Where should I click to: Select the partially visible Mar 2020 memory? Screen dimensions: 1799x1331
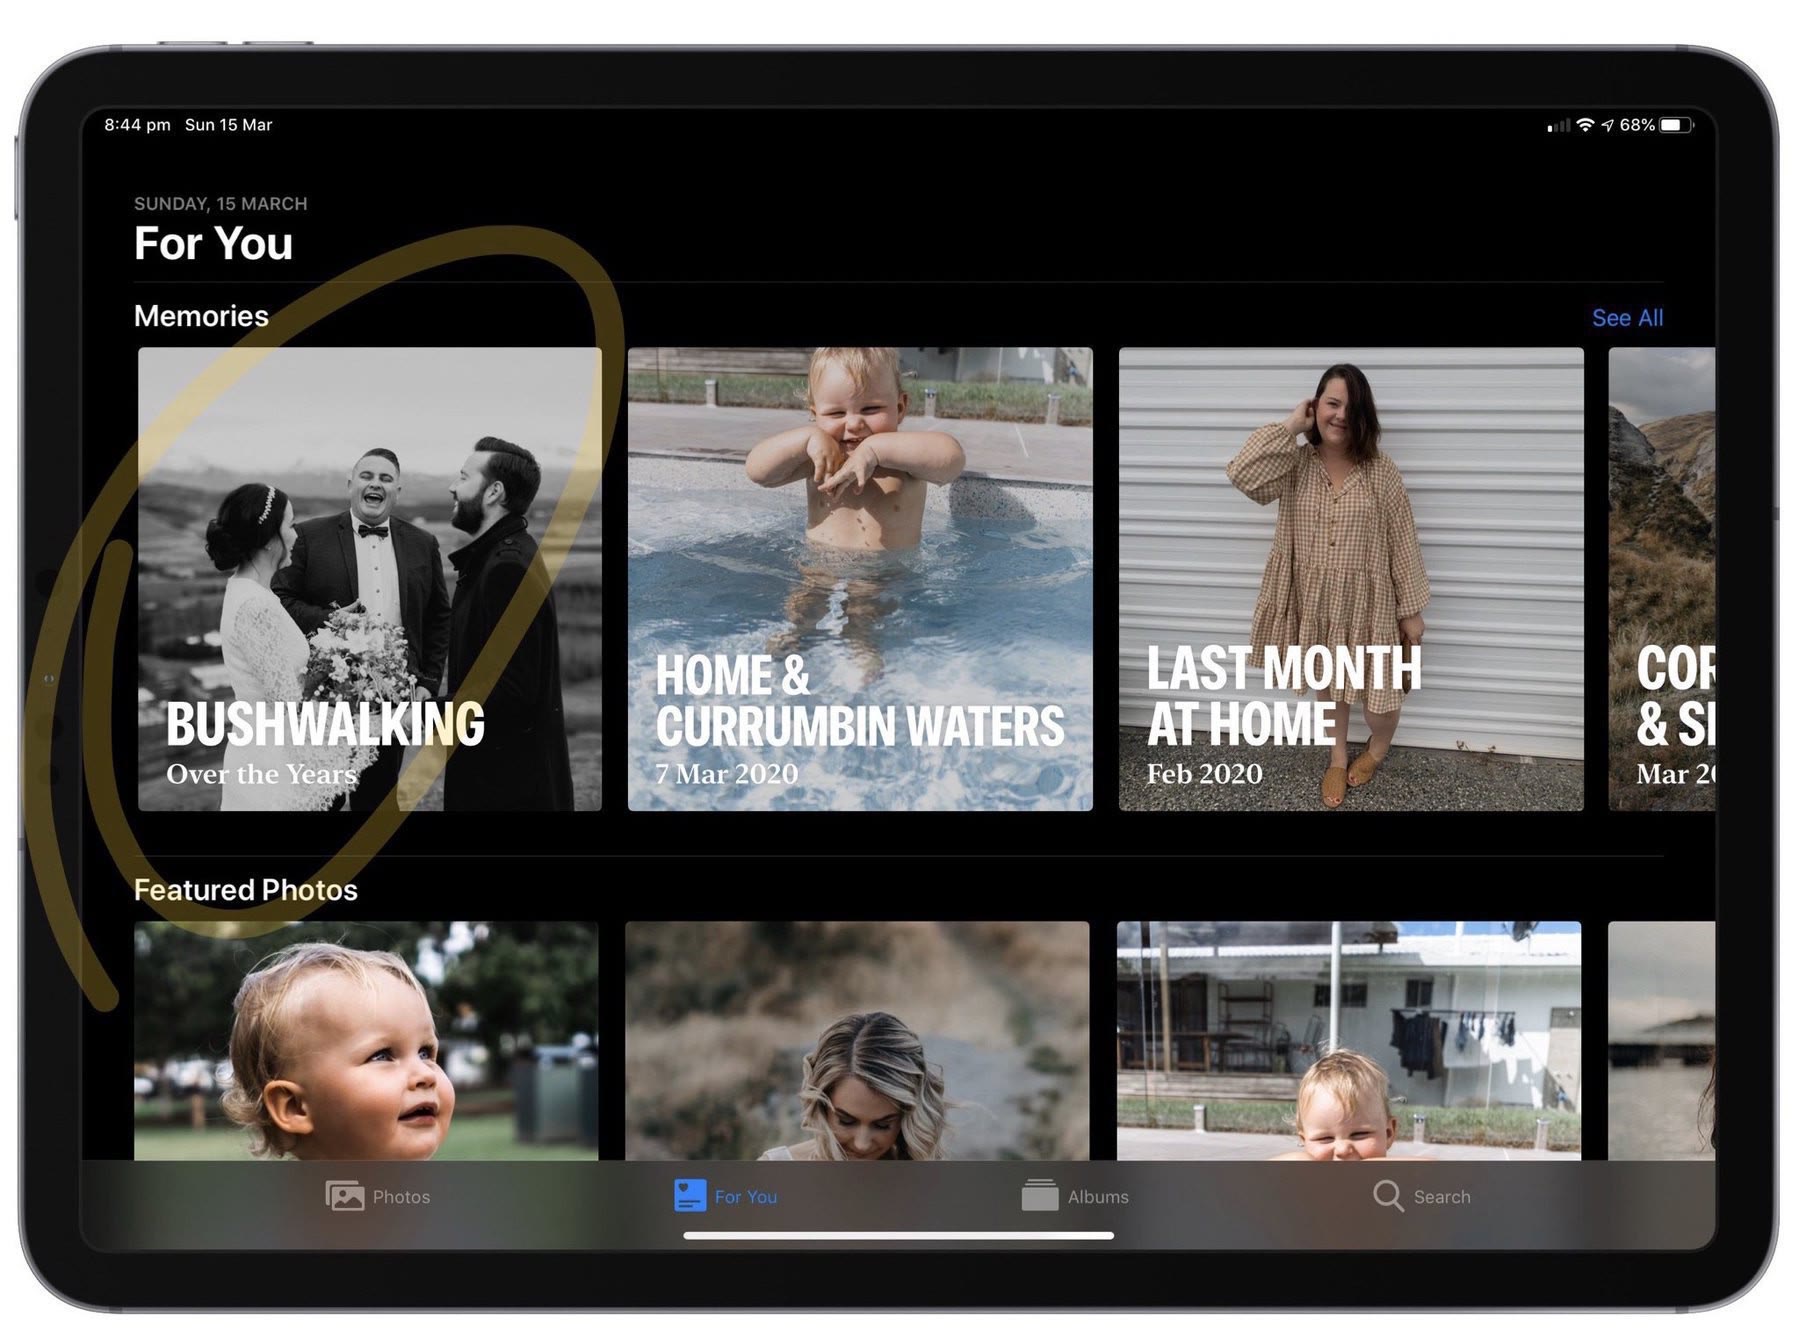[x=1661, y=578]
